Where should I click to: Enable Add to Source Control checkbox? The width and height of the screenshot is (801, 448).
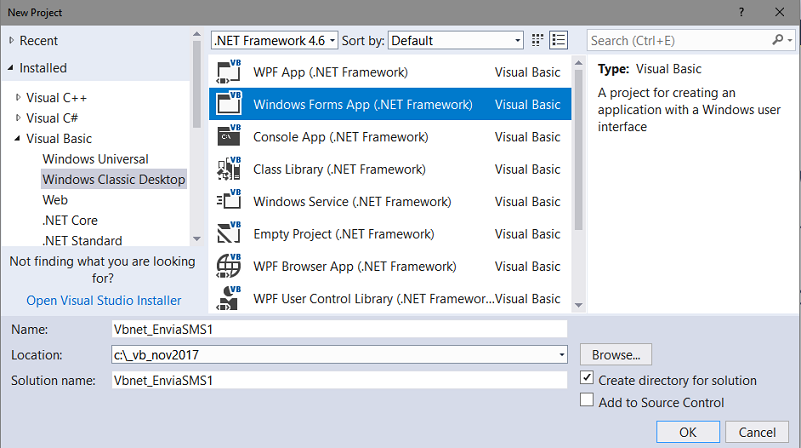[x=587, y=400]
